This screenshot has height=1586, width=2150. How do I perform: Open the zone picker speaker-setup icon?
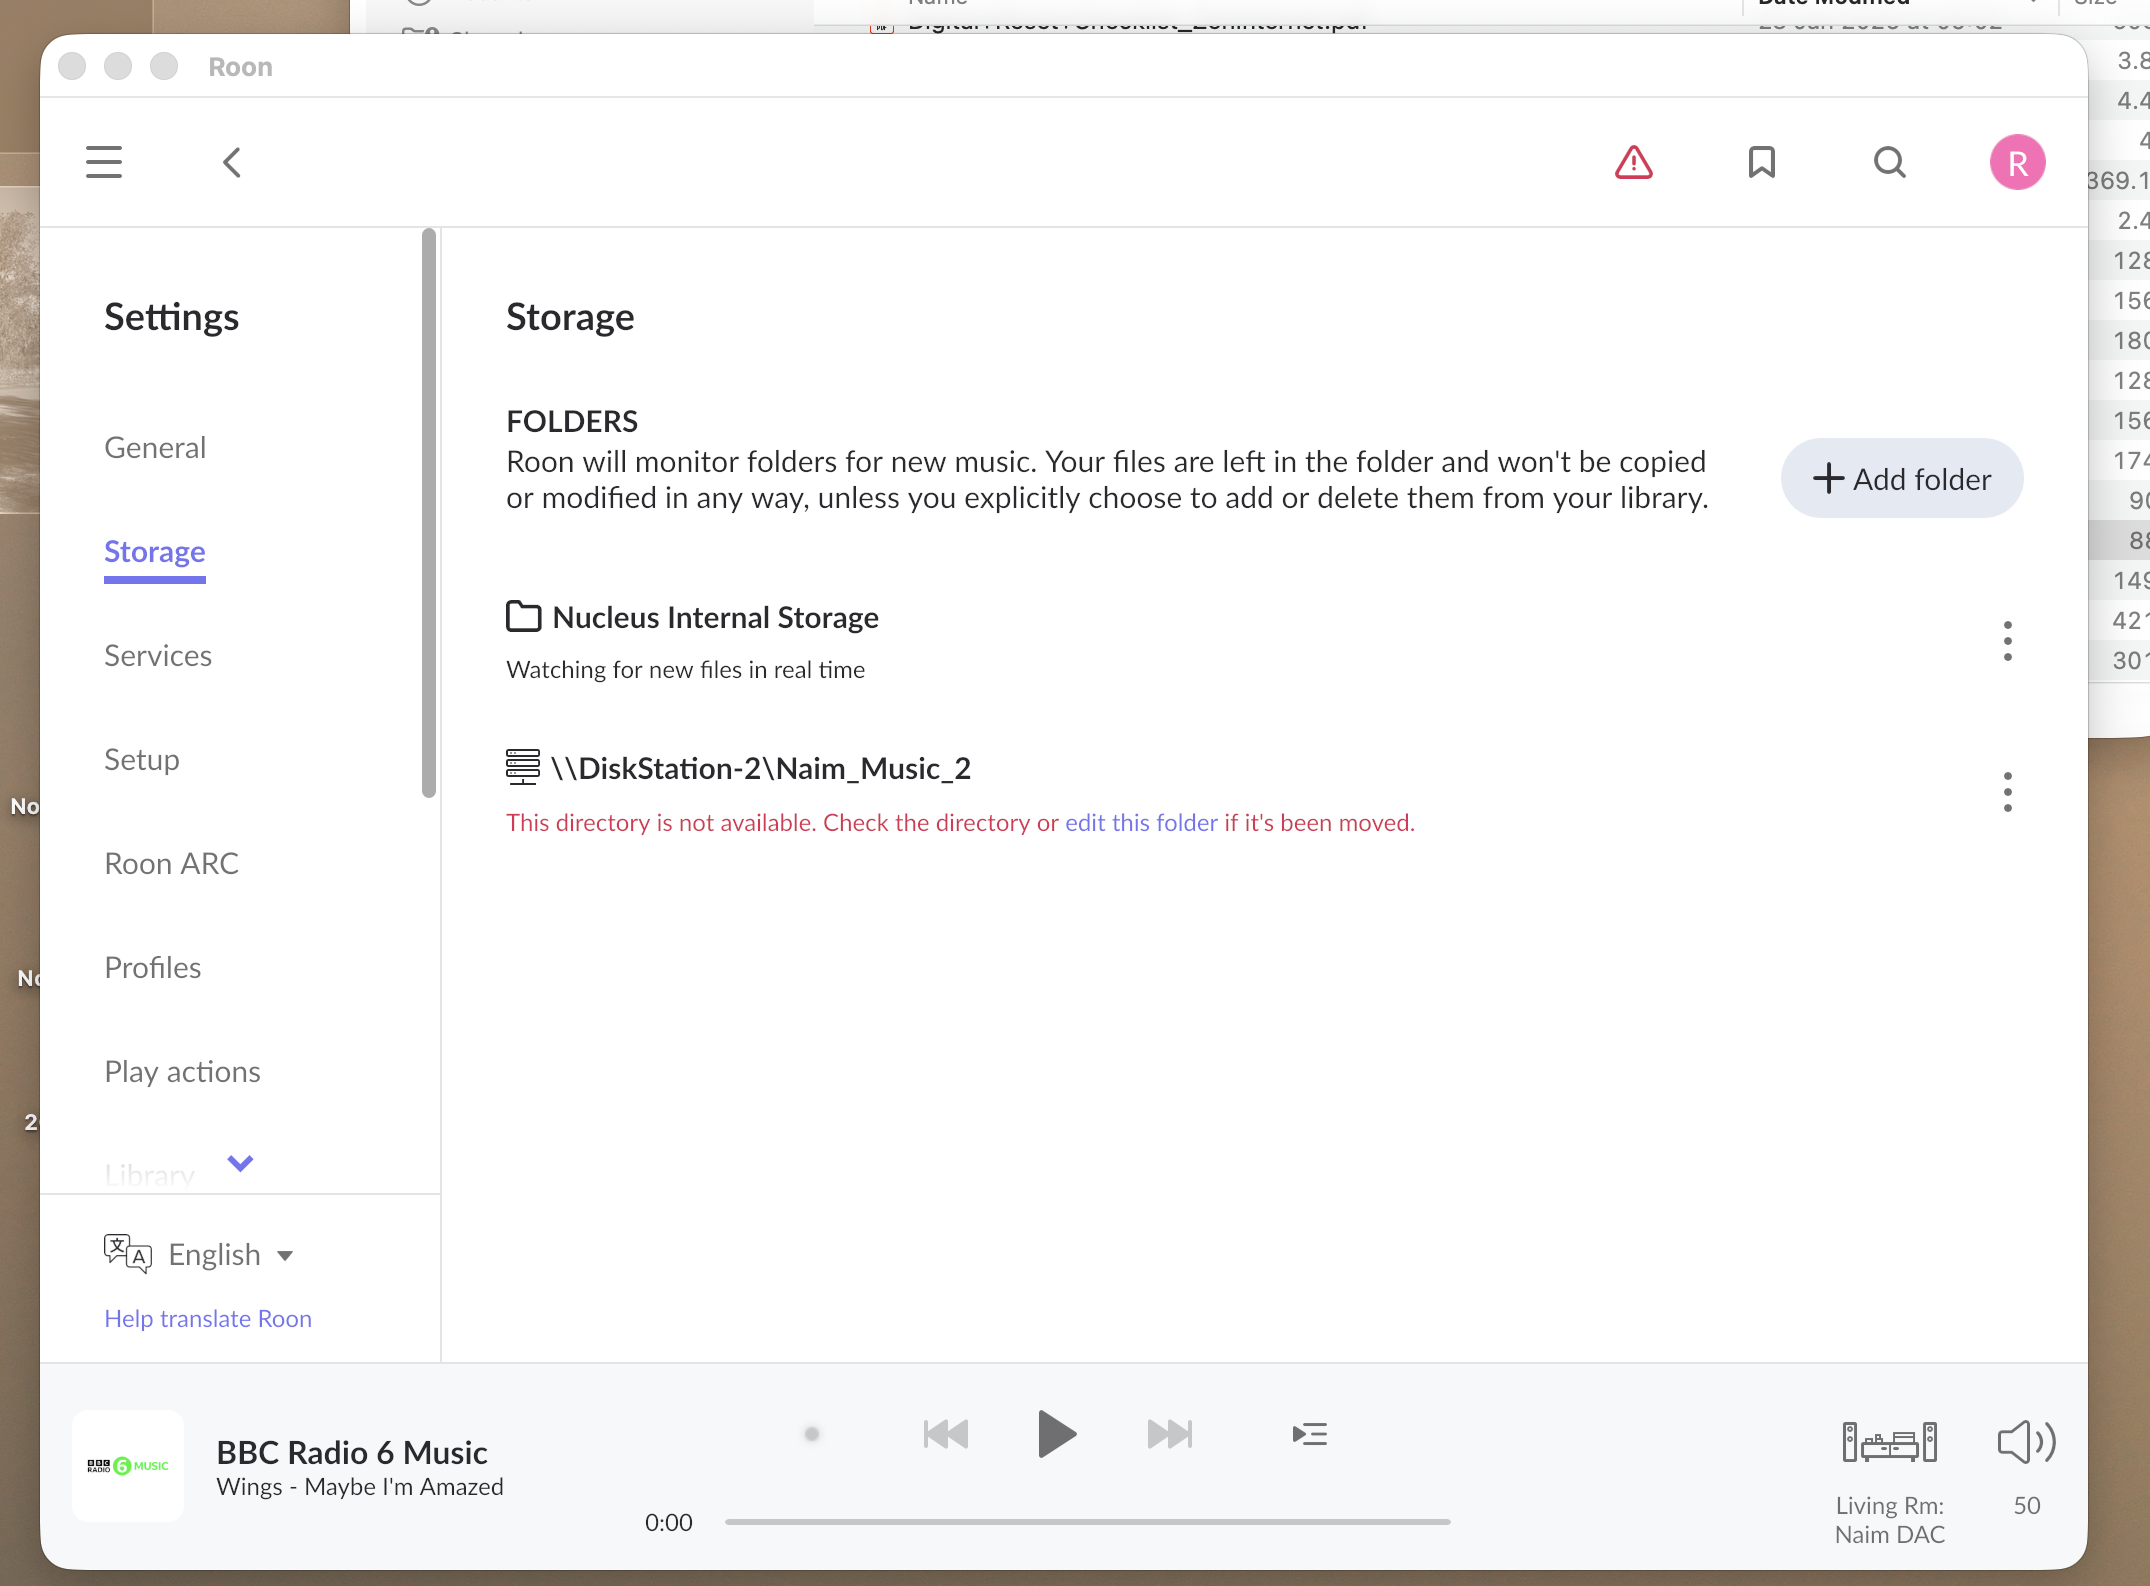click(1889, 1442)
